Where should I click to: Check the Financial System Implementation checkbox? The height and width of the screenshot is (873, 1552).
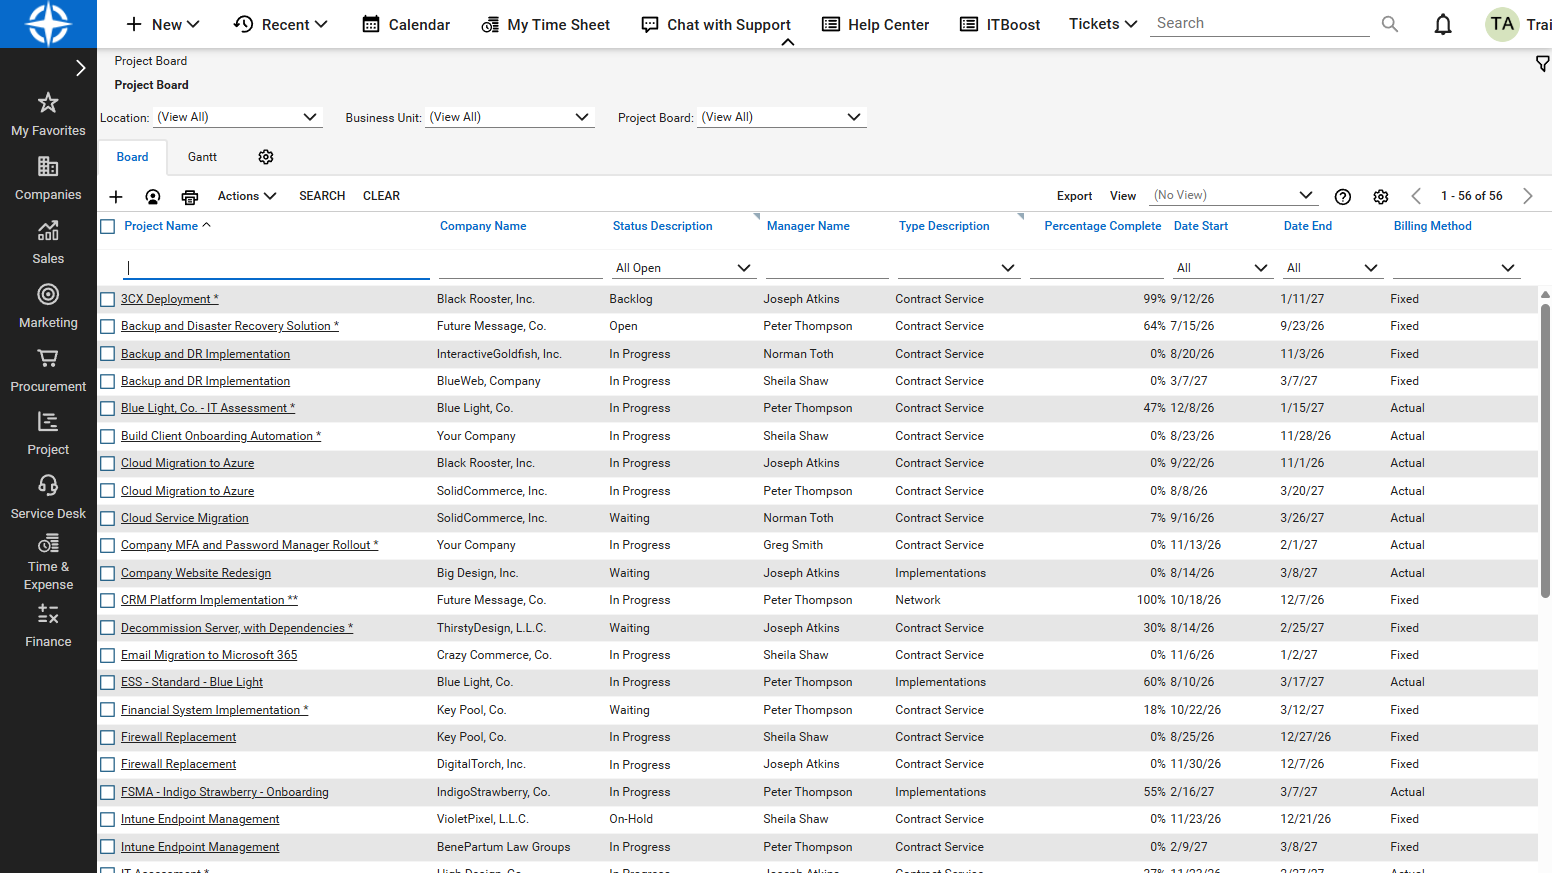(108, 710)
